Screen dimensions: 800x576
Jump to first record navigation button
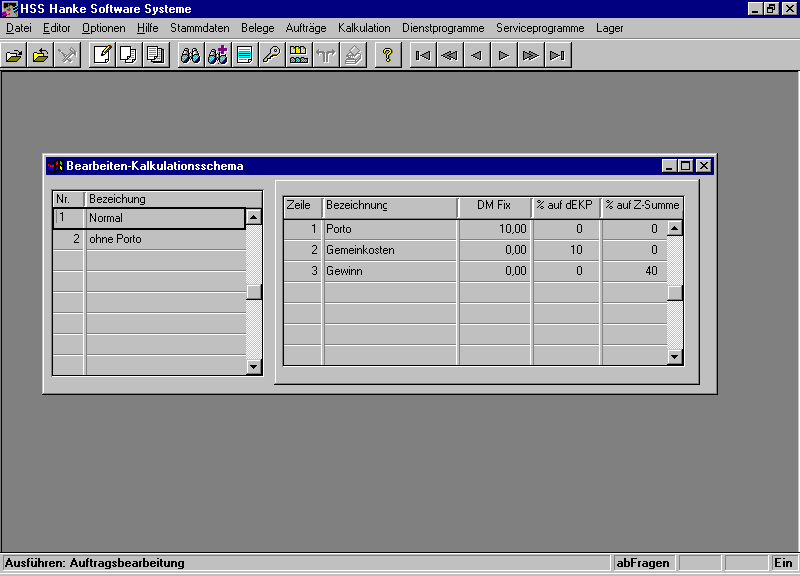(x=423, y=55)
